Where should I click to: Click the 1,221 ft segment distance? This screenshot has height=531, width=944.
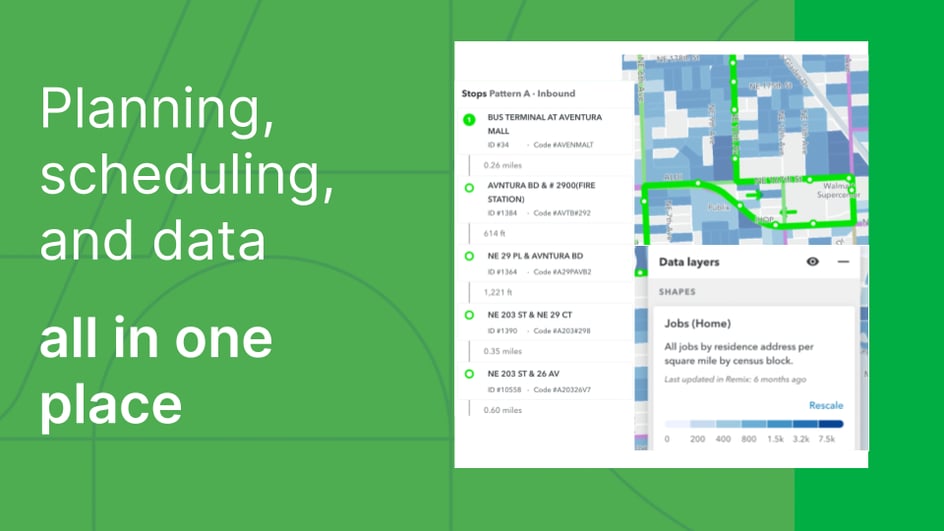pyautogui.click(x=497, y=292)
